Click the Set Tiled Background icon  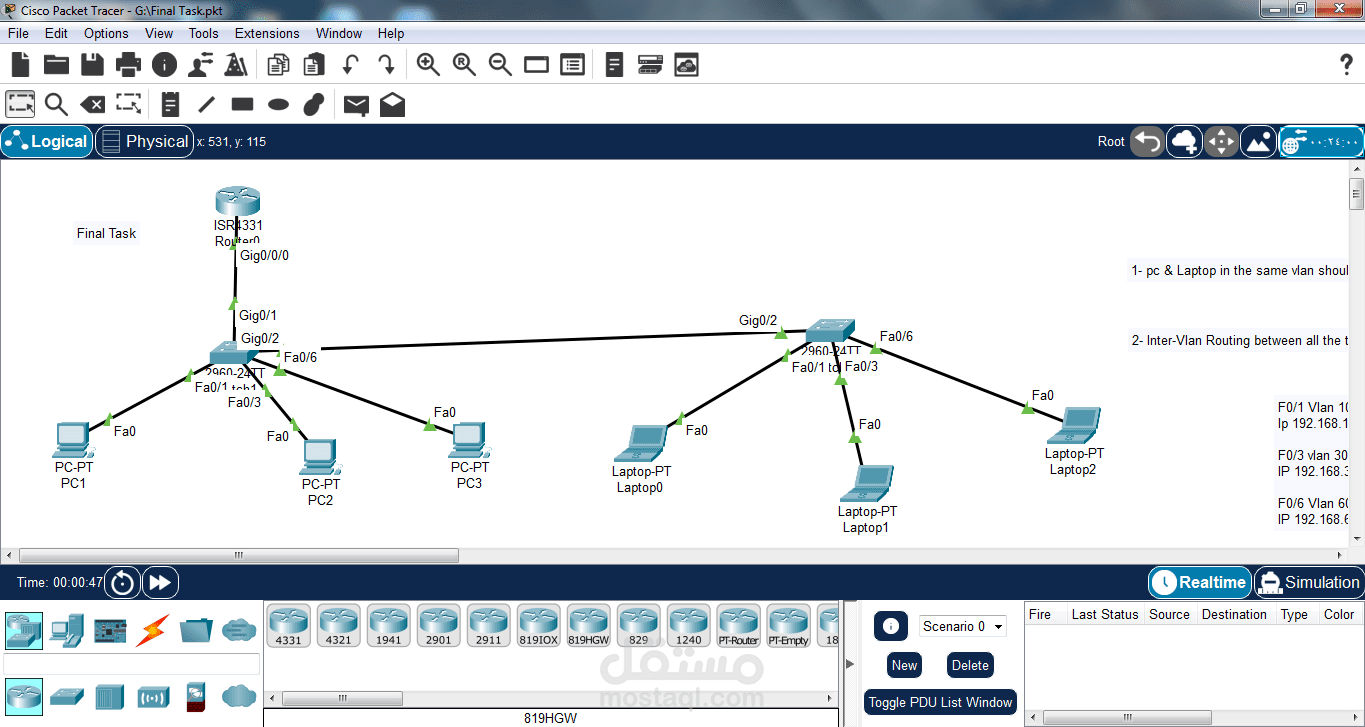[1258, 142]
